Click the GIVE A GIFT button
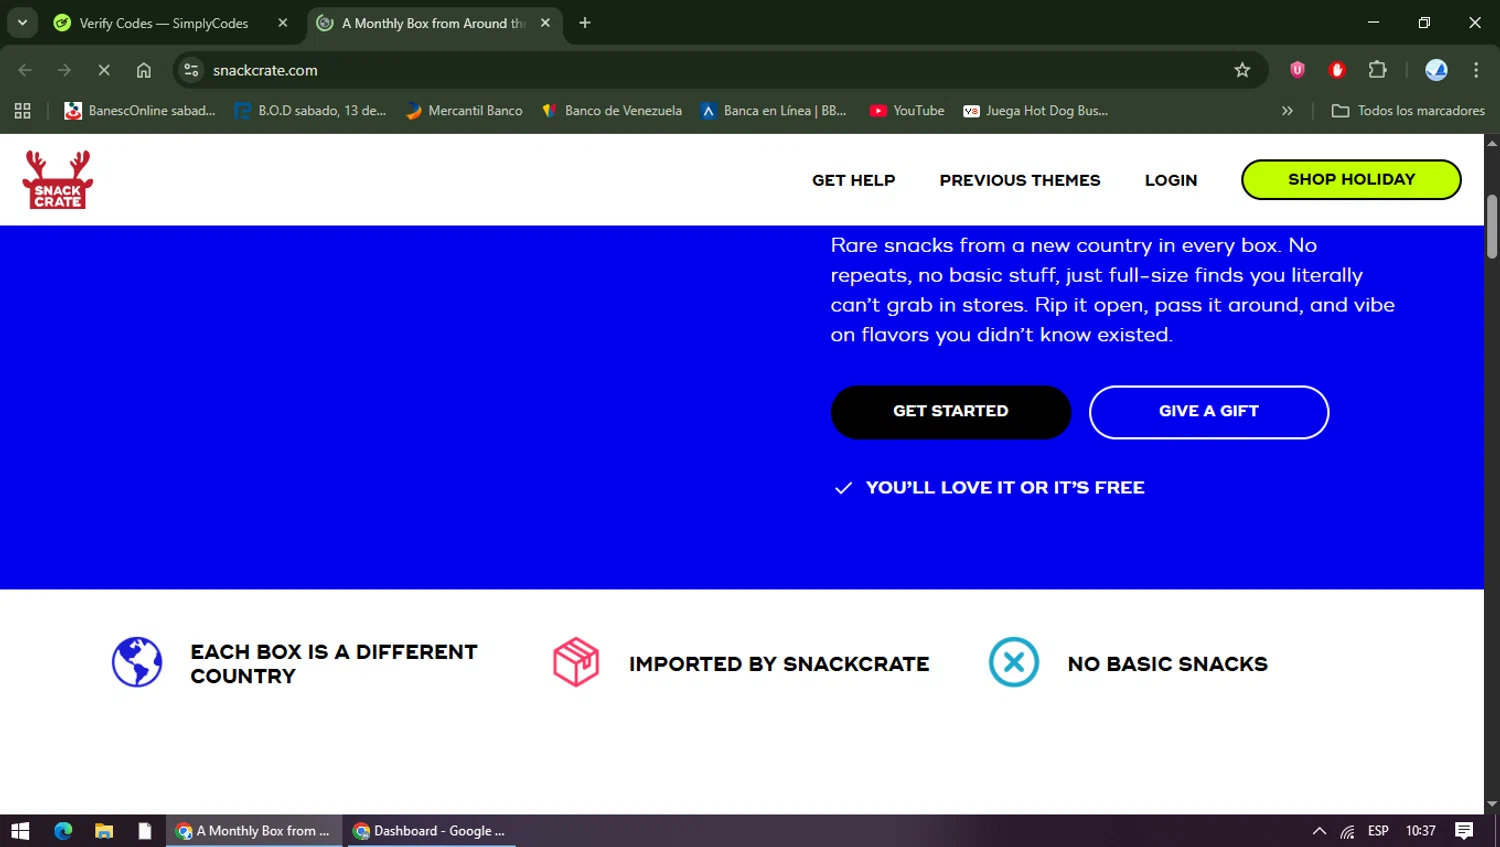The image size is (1500, 847). pos(1209,412)
